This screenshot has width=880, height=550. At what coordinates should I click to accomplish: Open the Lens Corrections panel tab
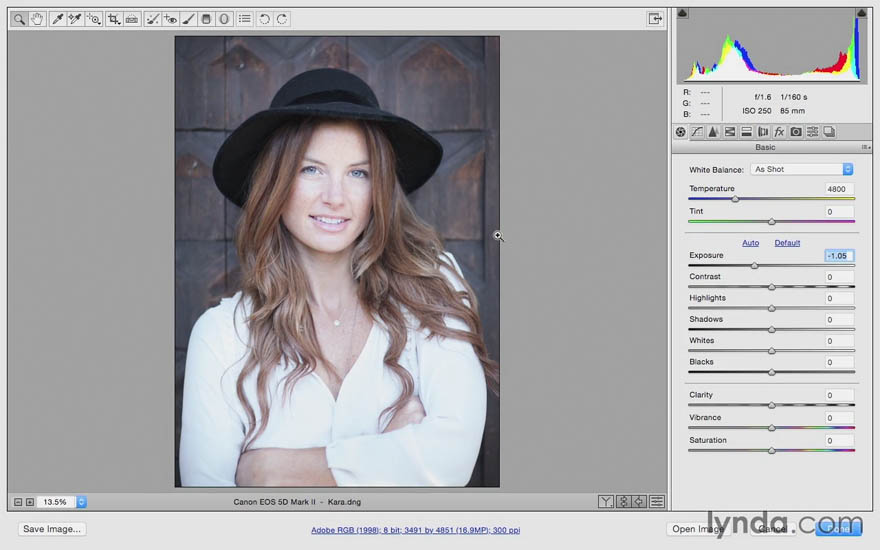[x=763, y=132]
